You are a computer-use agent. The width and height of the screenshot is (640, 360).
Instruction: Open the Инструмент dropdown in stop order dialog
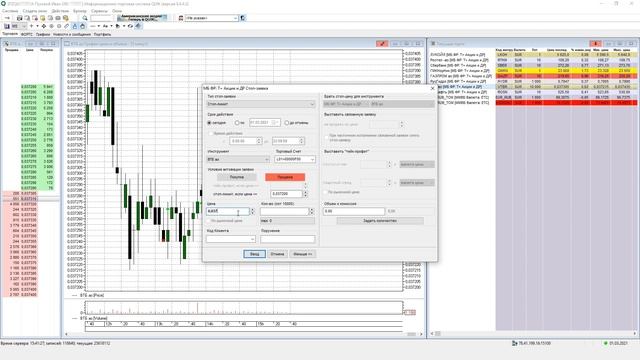point(238,159)
